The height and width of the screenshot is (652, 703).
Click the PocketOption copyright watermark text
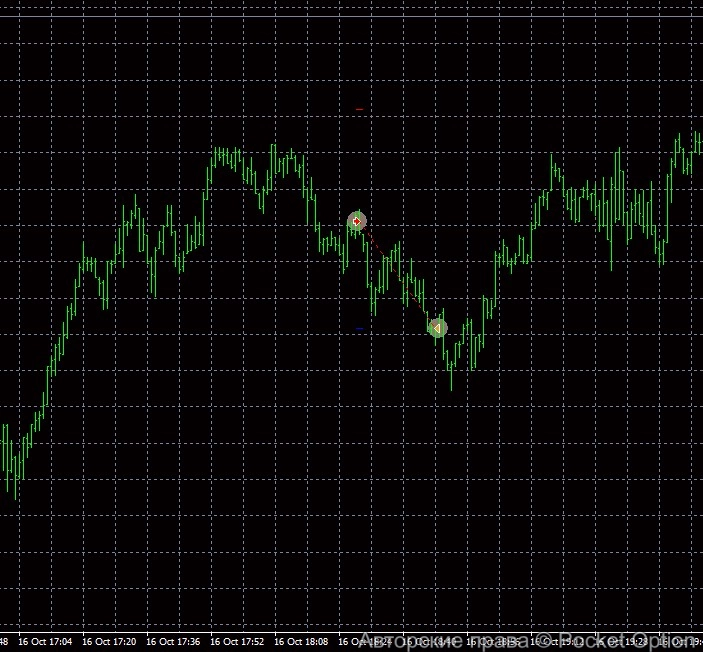pos(529,639)
